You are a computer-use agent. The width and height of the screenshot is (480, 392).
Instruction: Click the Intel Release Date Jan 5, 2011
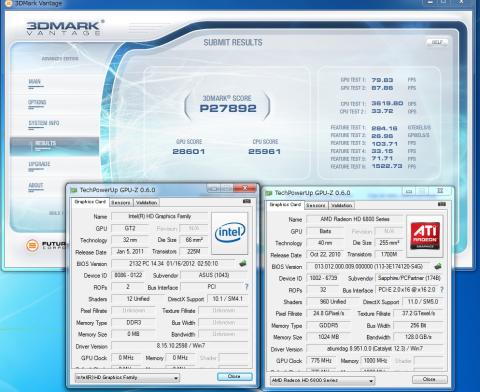click(x=130, y=252)
